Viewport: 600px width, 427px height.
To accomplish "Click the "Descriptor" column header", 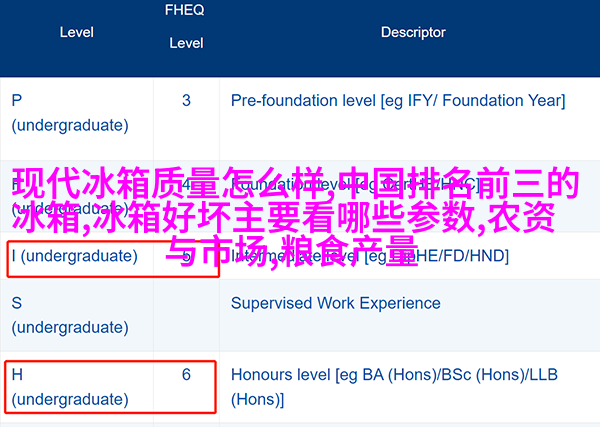I will click(x=413, y=32).
